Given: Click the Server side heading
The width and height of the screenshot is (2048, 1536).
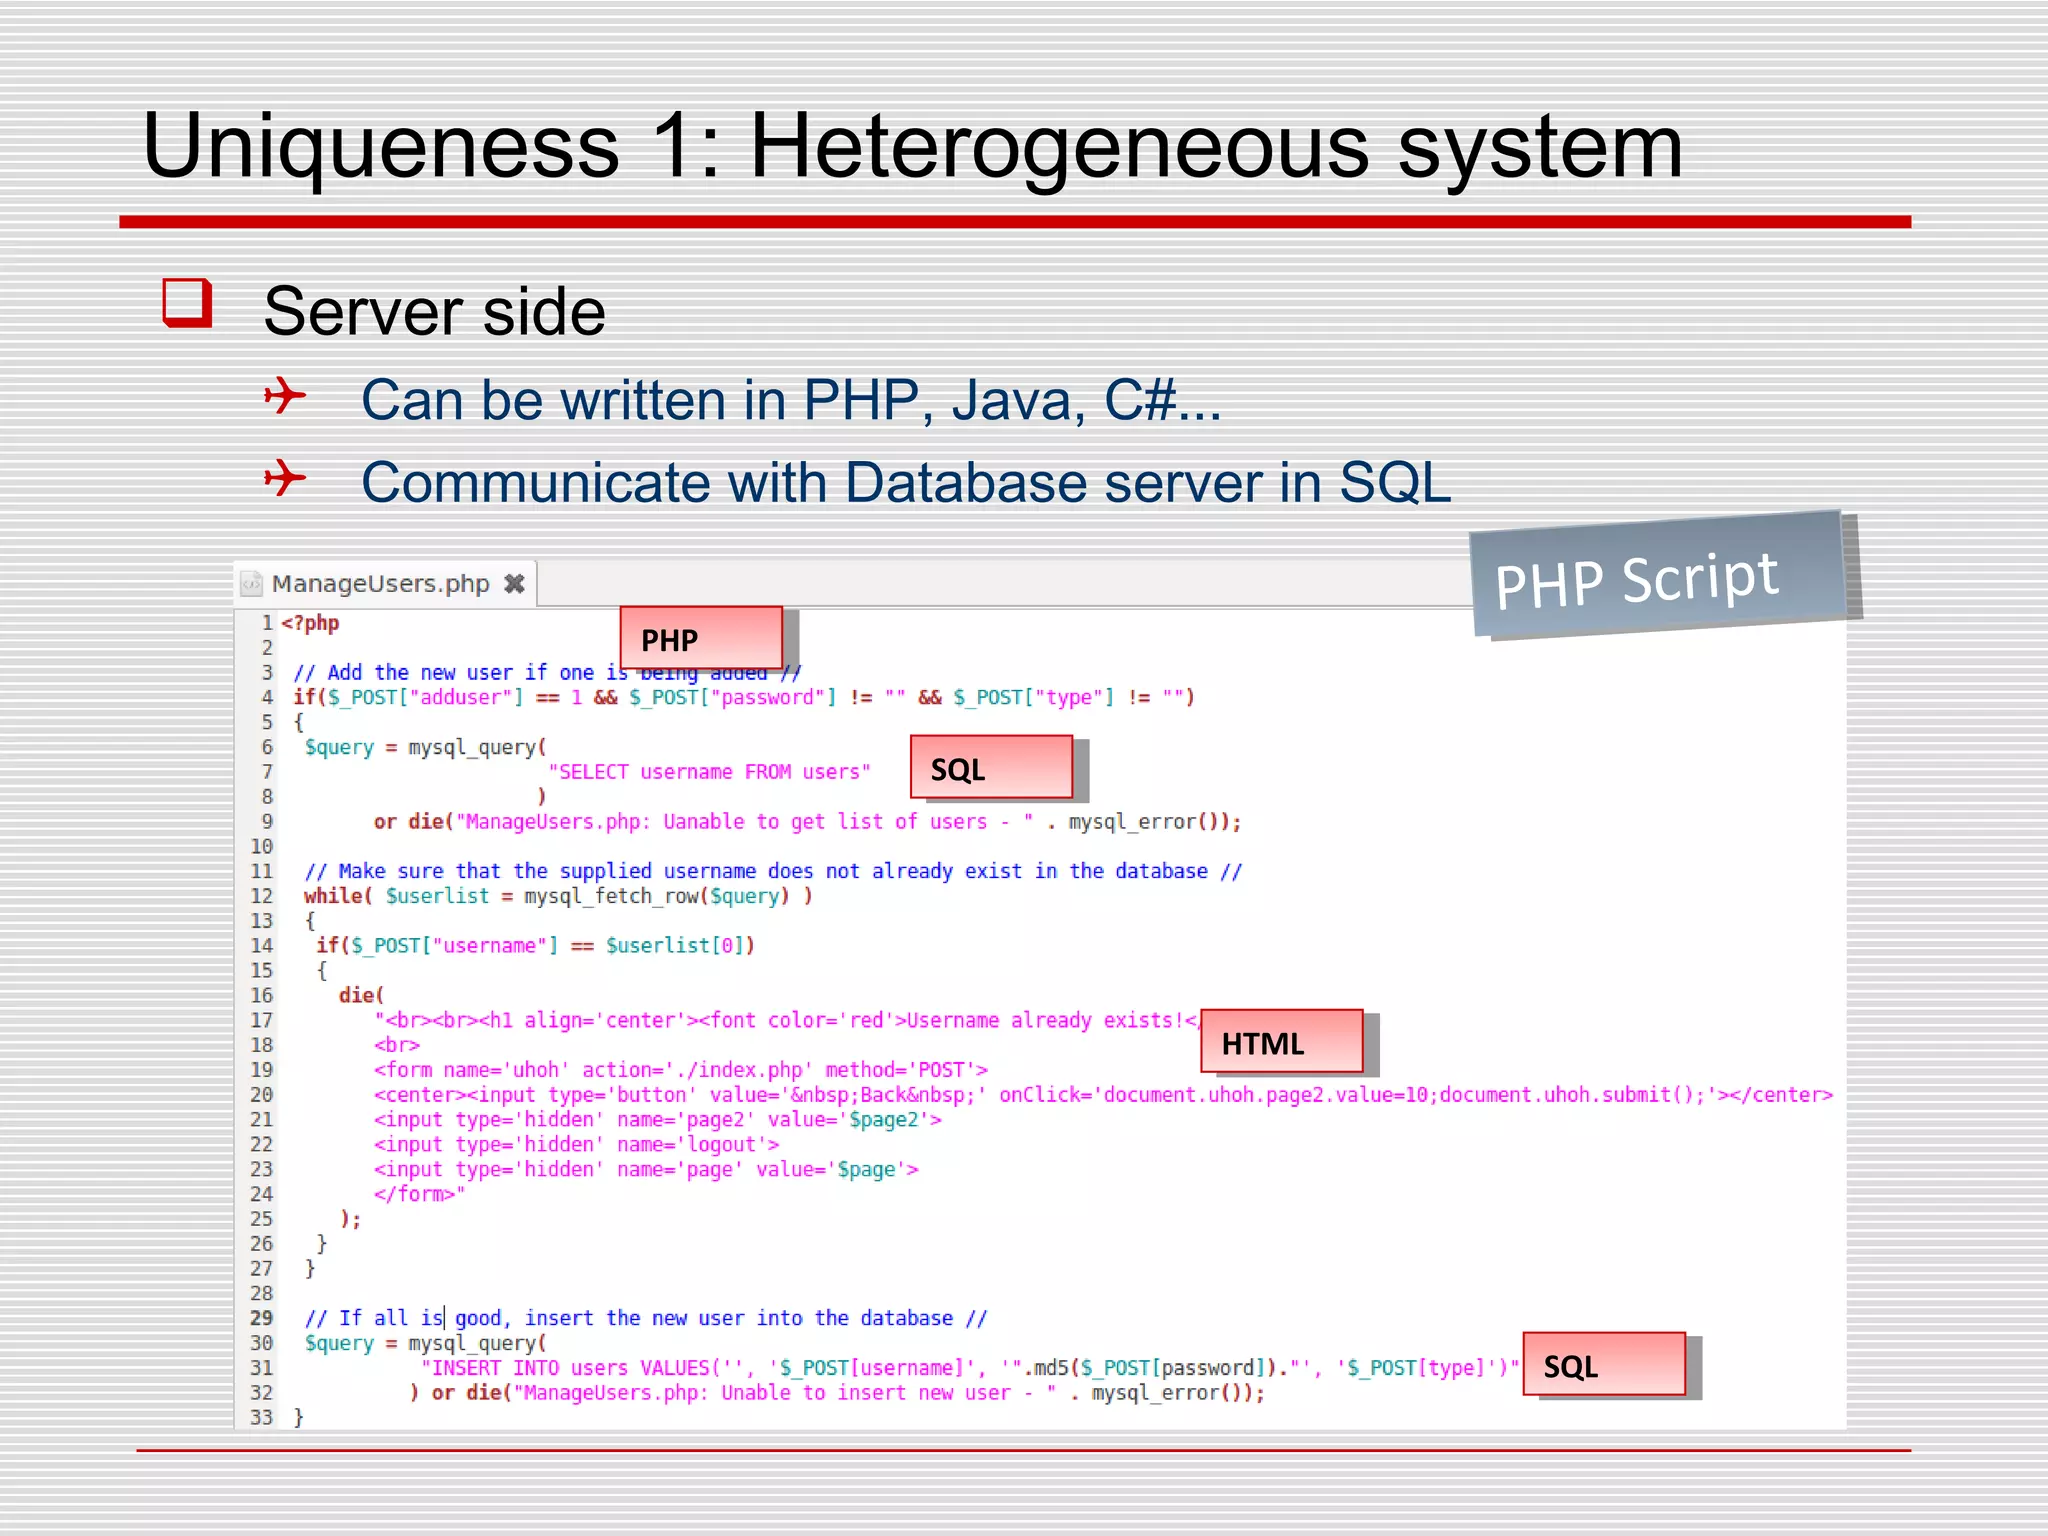Looking at the screenshot, I should tap(434, 311).
